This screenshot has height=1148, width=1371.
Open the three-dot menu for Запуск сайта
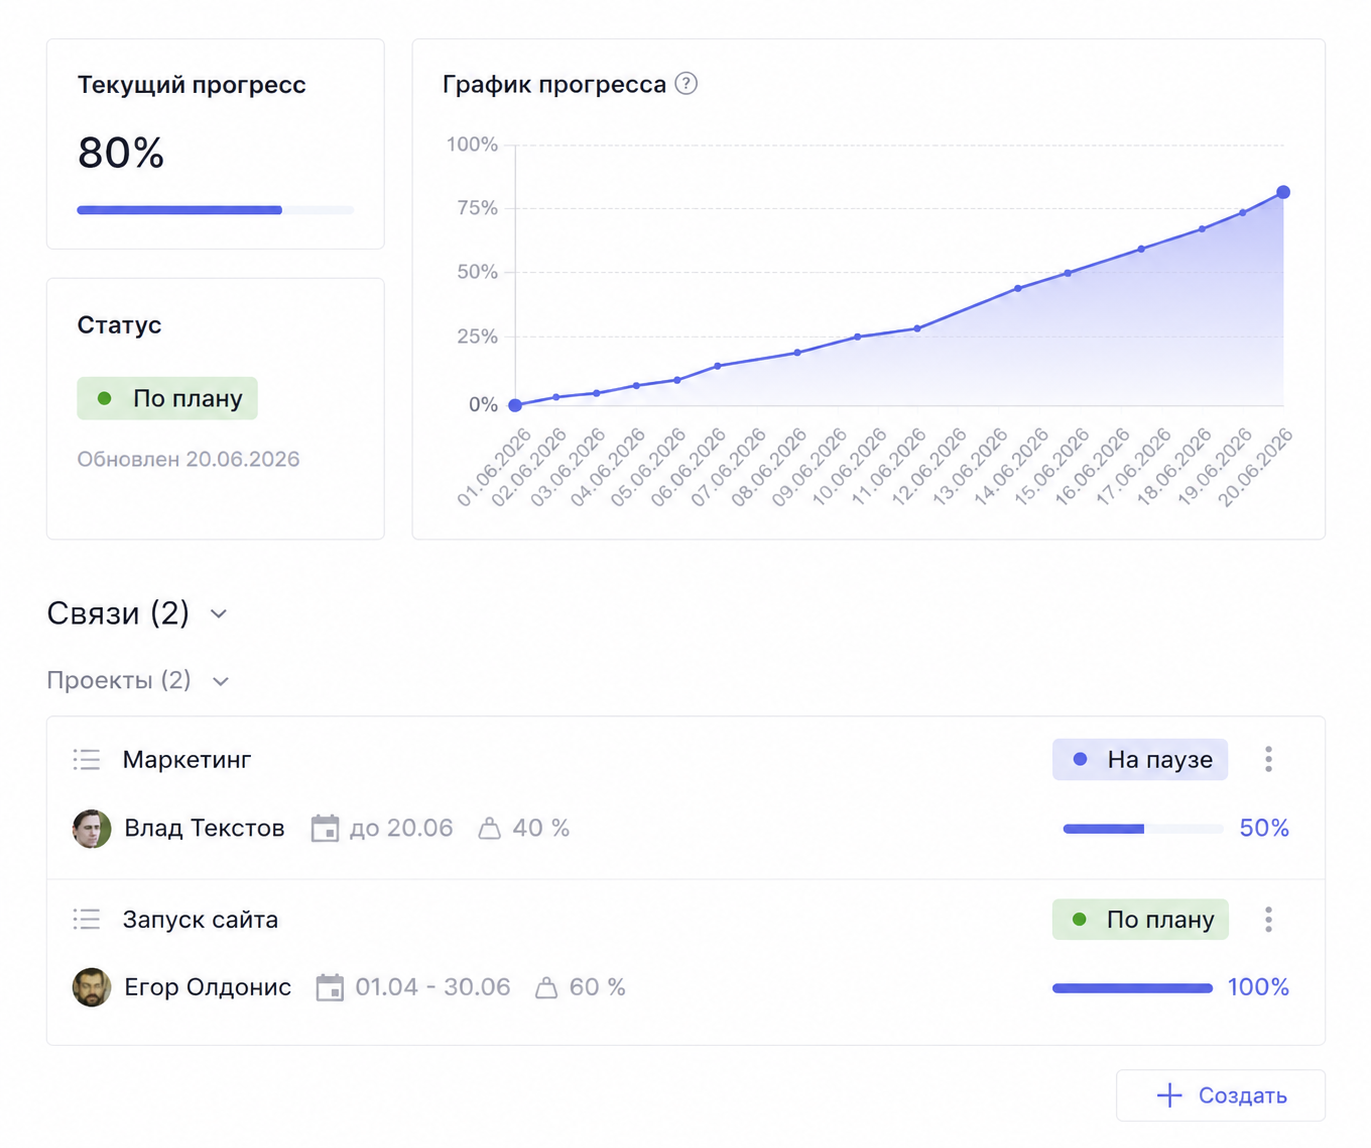coord(1268,919)
